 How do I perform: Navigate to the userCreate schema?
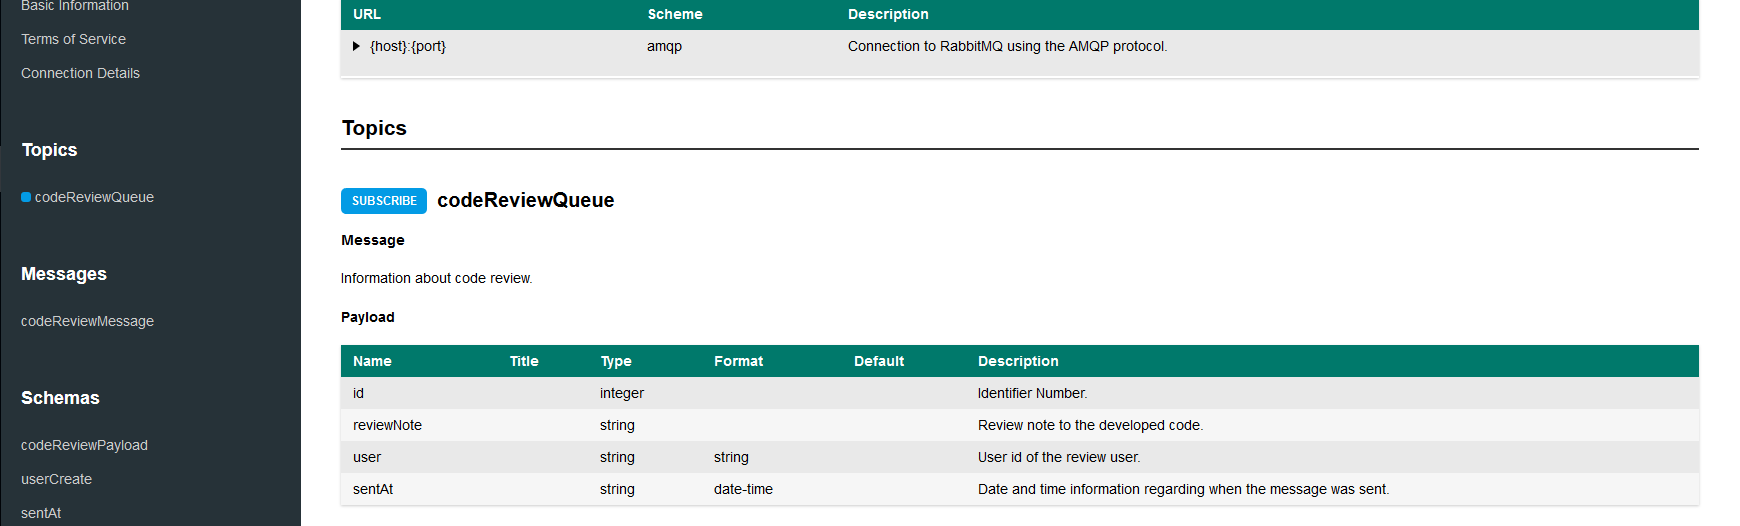(56, 479)
